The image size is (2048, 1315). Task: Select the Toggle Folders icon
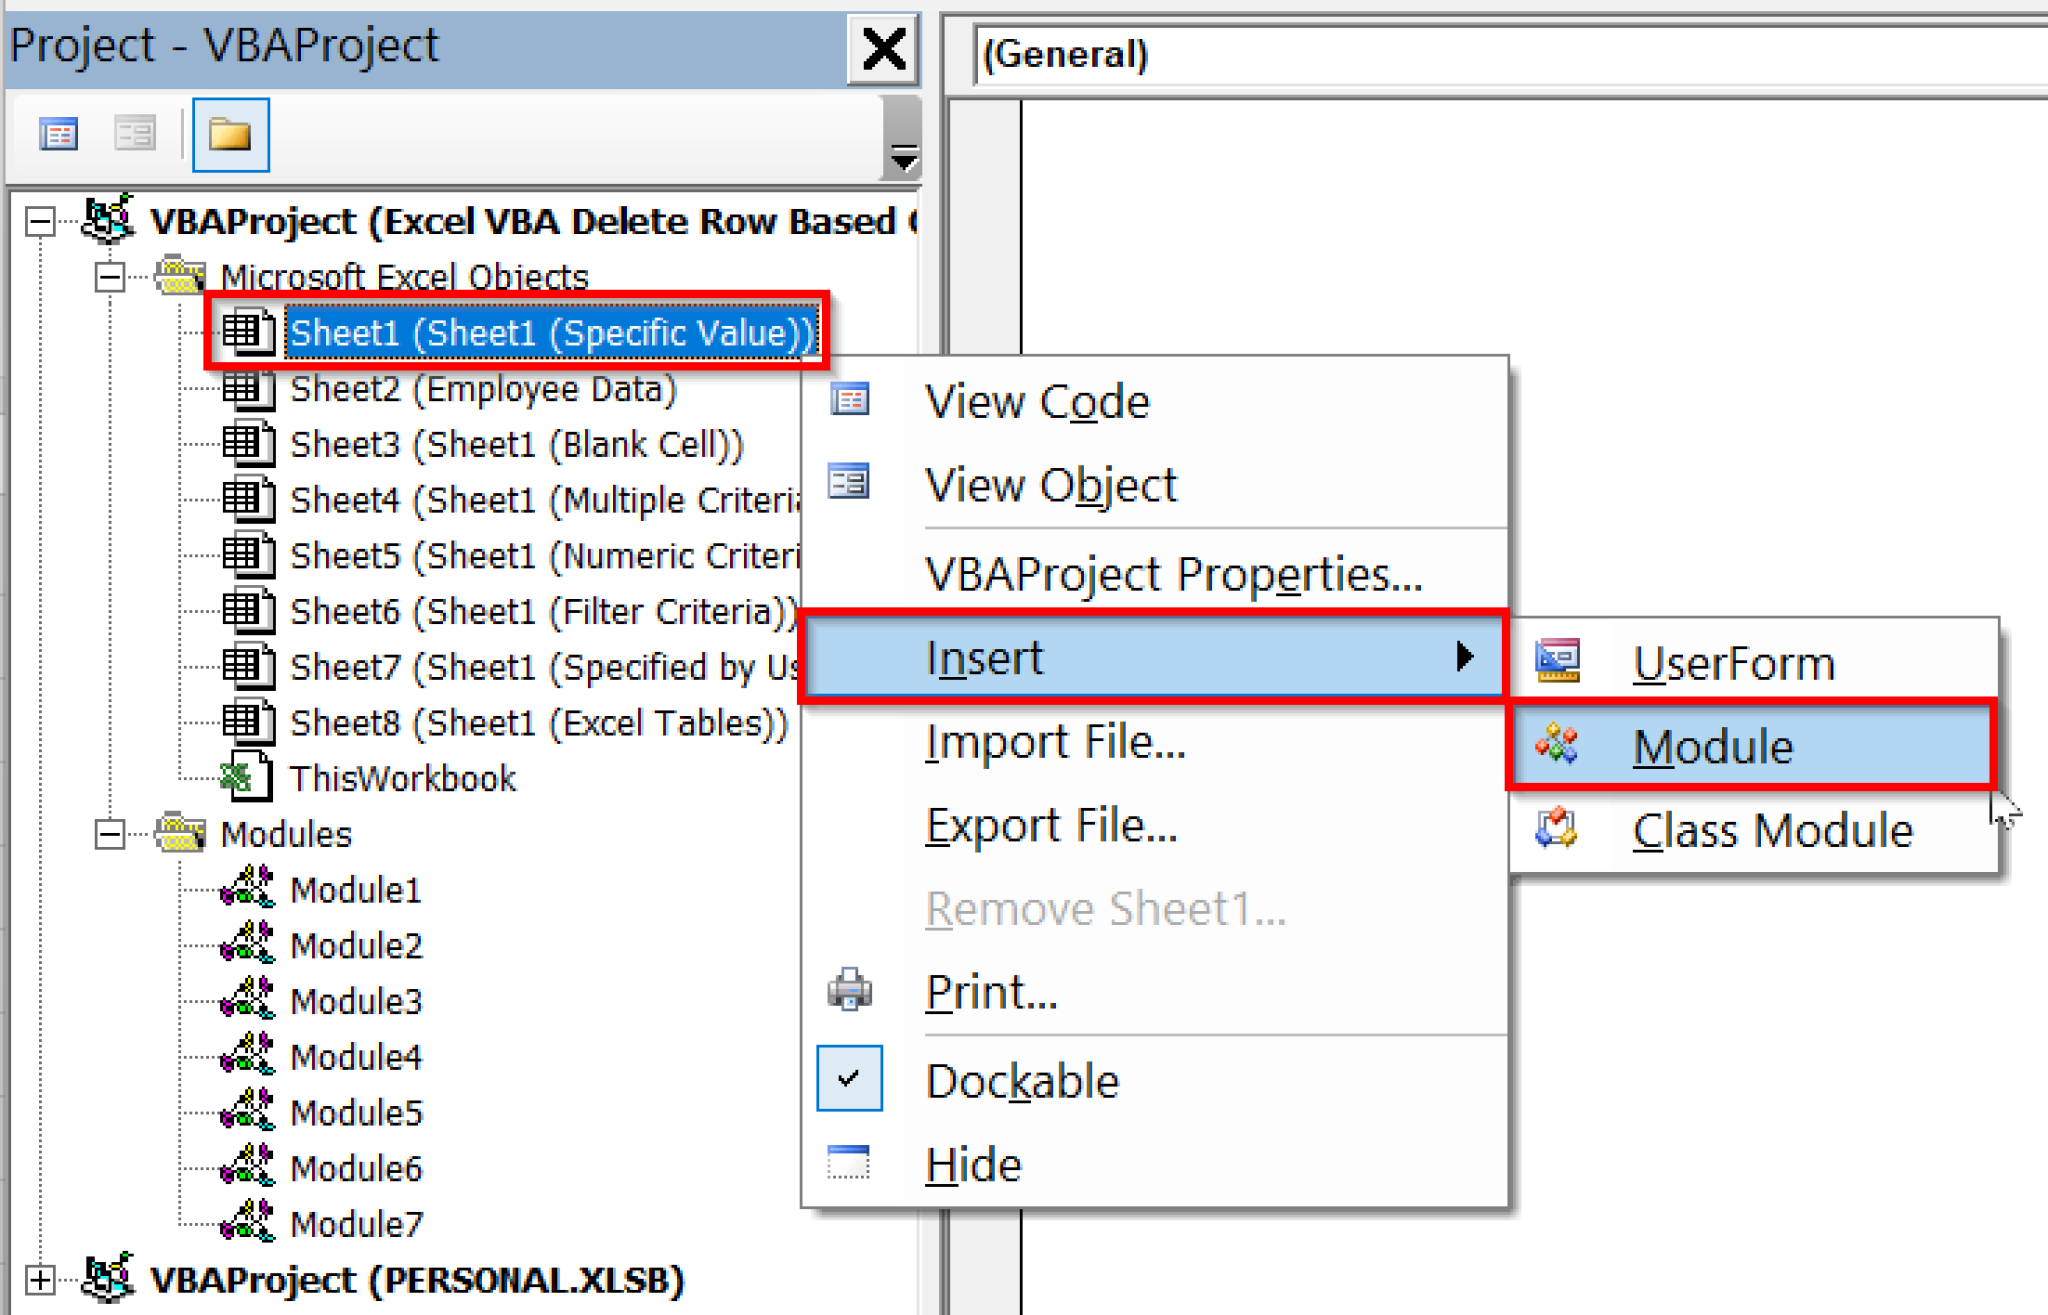point(229,132)
